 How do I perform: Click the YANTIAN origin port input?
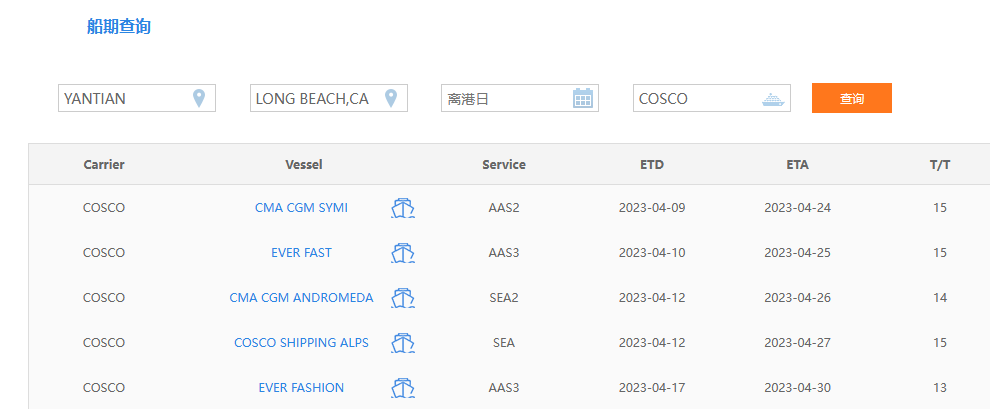[x=120, y=98]
